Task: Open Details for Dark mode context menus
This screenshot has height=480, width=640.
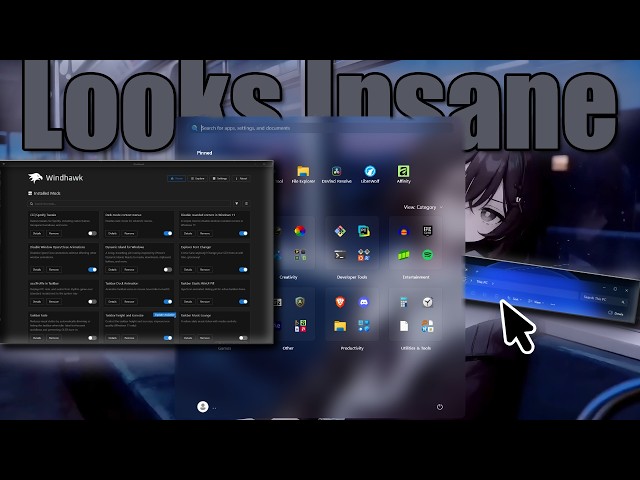Action: click(x=112, y=233)
